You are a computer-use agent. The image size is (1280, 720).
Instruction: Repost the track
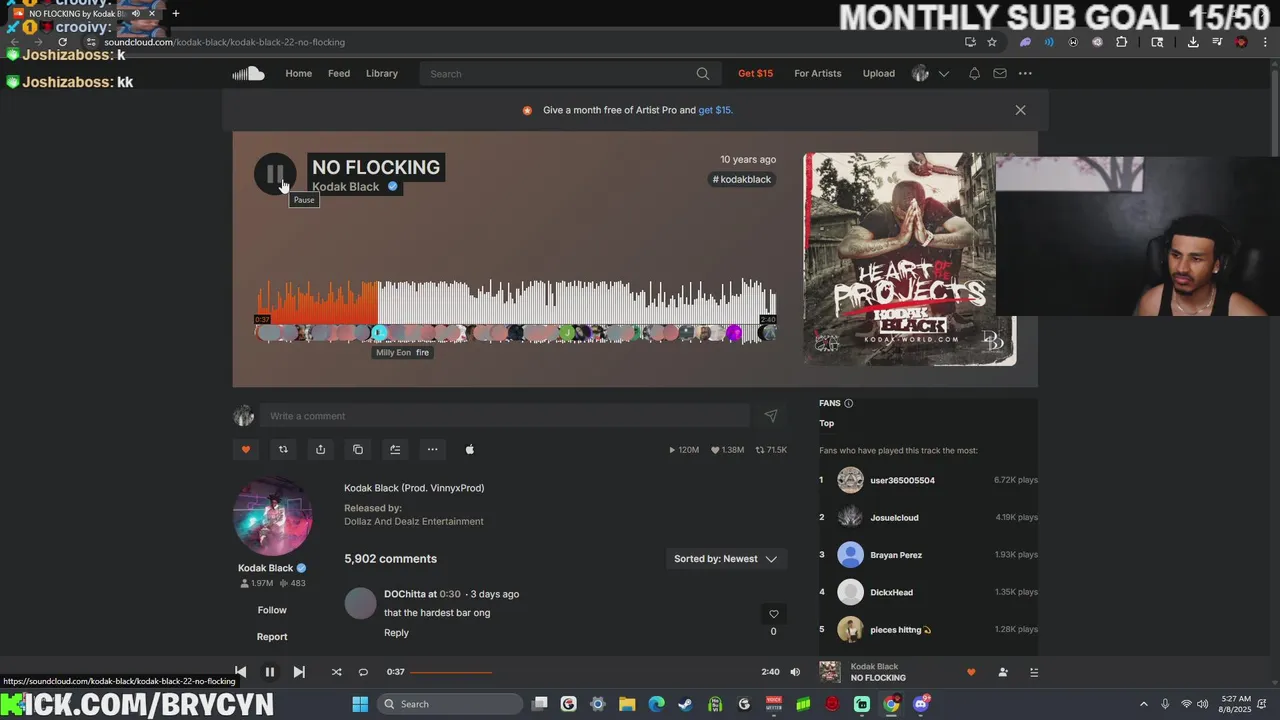point(283,449)
